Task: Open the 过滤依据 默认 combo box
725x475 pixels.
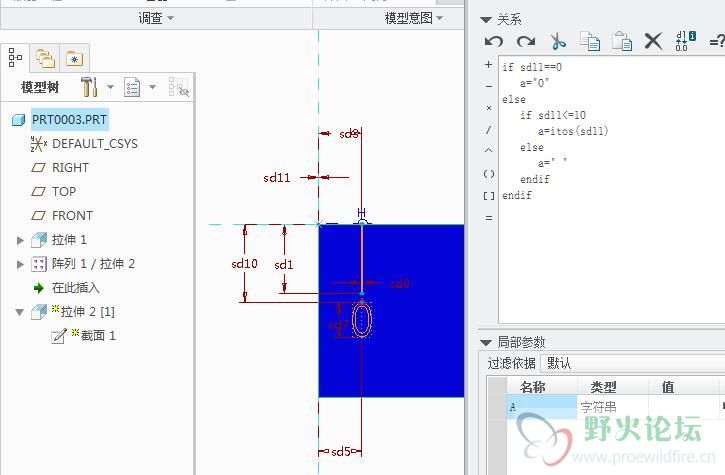Action: click(633, 364)
